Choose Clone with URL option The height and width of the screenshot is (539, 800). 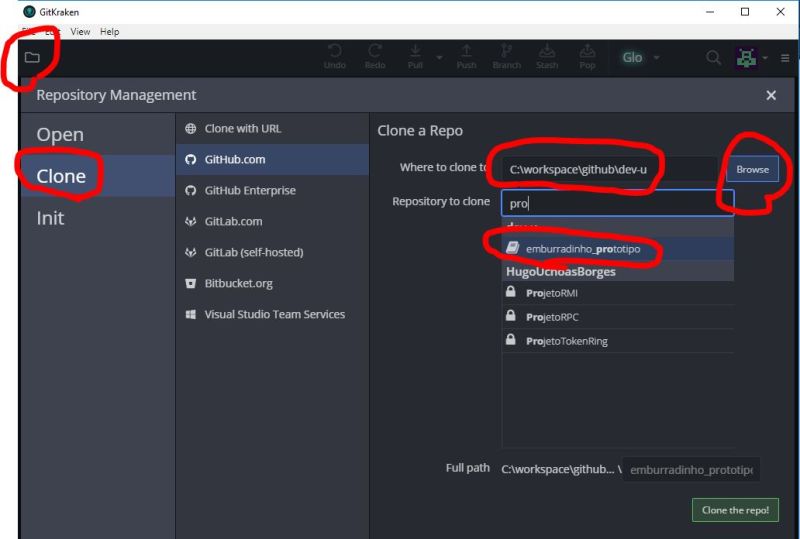(272, 129)
